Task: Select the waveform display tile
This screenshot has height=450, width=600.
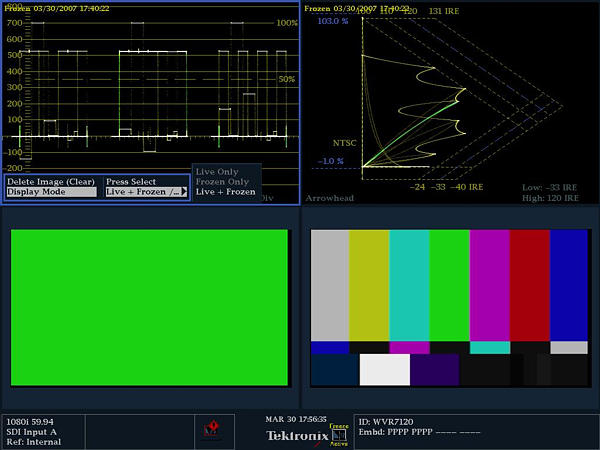Action: pyautogui.click(x=150, y=80)
